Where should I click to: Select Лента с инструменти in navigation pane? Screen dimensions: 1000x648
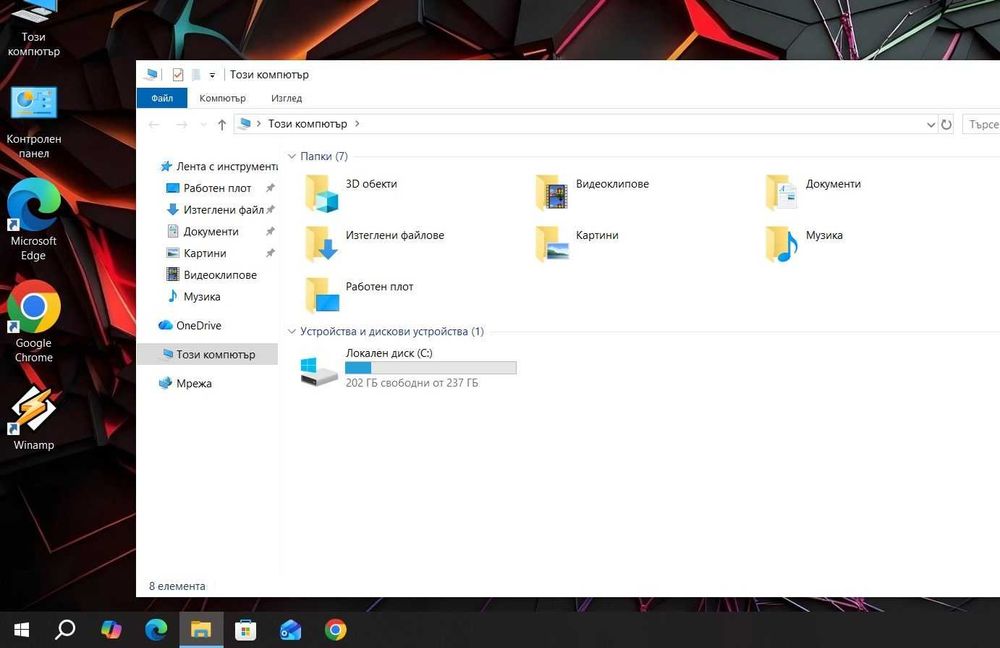[217, 166]
